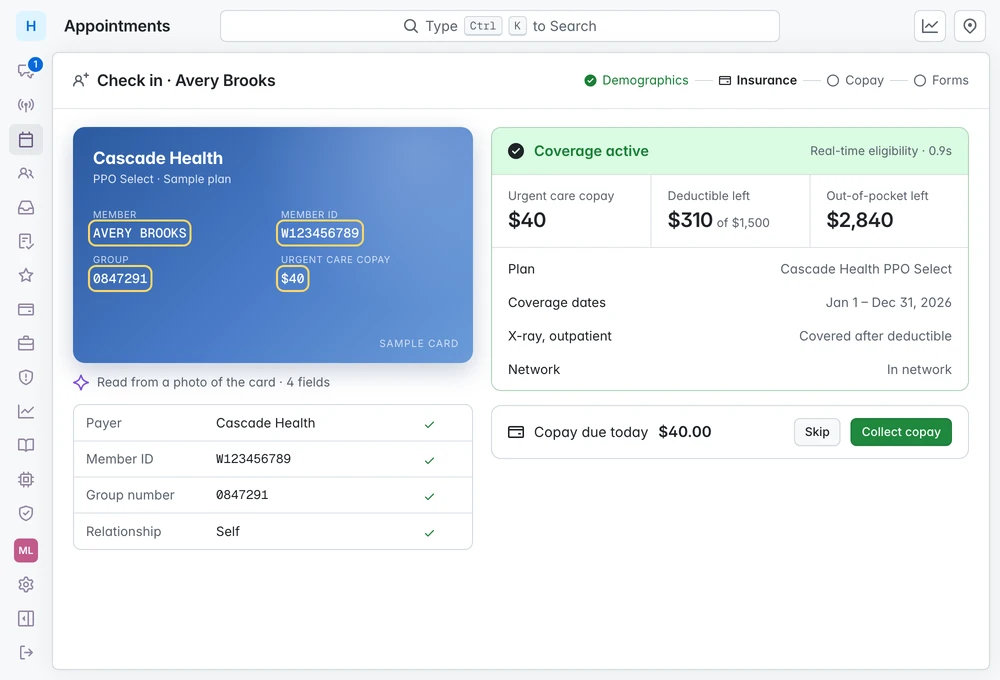Select the W123456789 highlighted field on card
The width and height of the screenshot is (1000, 680).
pyautogui.click(x=320, y=233)
